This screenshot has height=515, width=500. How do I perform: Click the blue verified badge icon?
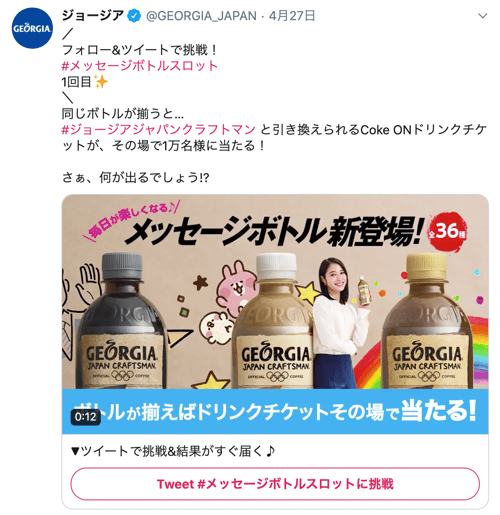click(x=134, y=16)
